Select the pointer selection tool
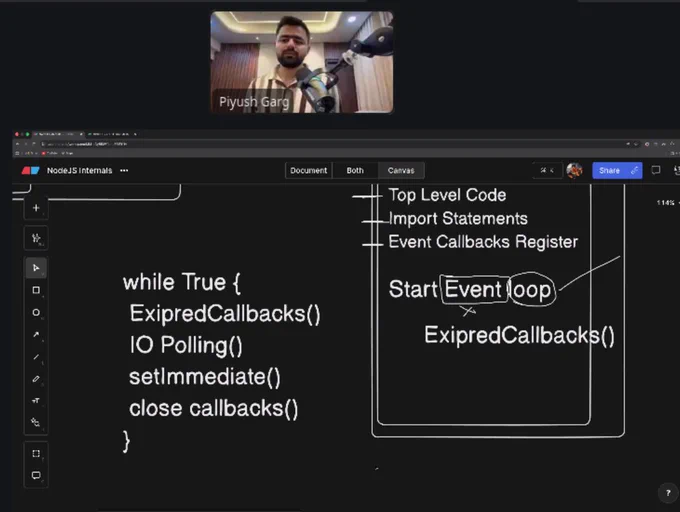 pyautogui.click(x=36, y=268)
